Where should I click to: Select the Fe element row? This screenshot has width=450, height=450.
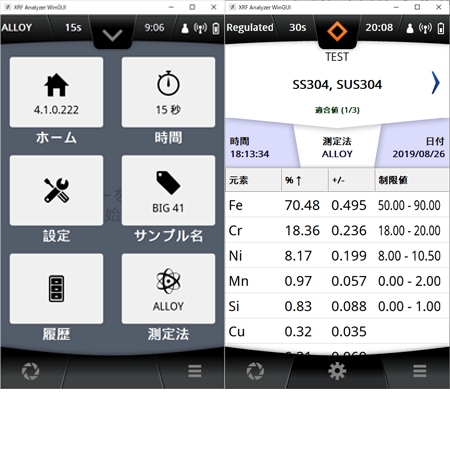(337, 205)
